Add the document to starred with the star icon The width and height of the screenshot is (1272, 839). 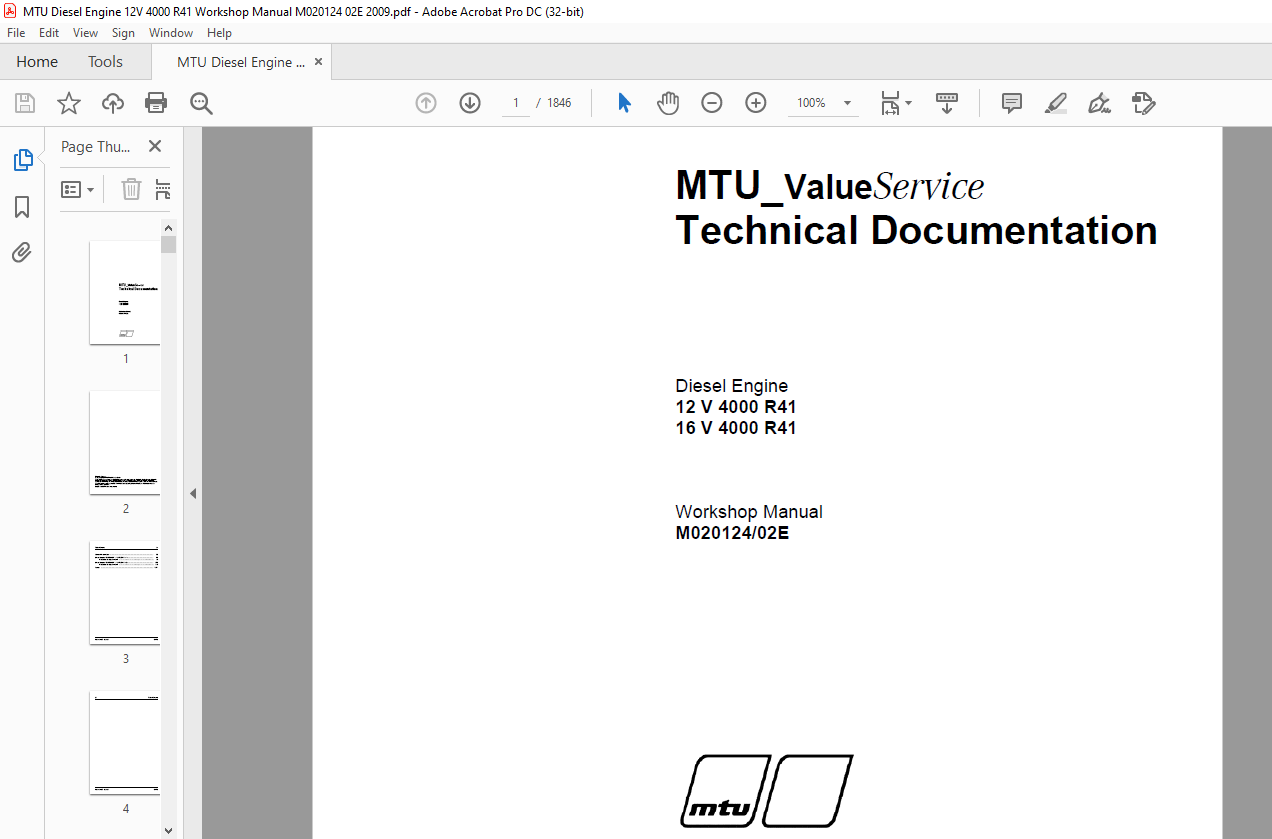point(69,103)
